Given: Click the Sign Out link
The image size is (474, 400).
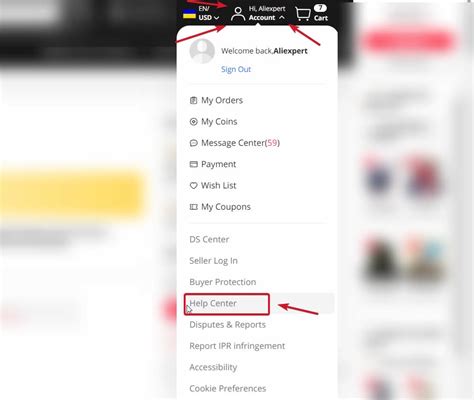Looking at the screenshot, I should click(236, 69).
